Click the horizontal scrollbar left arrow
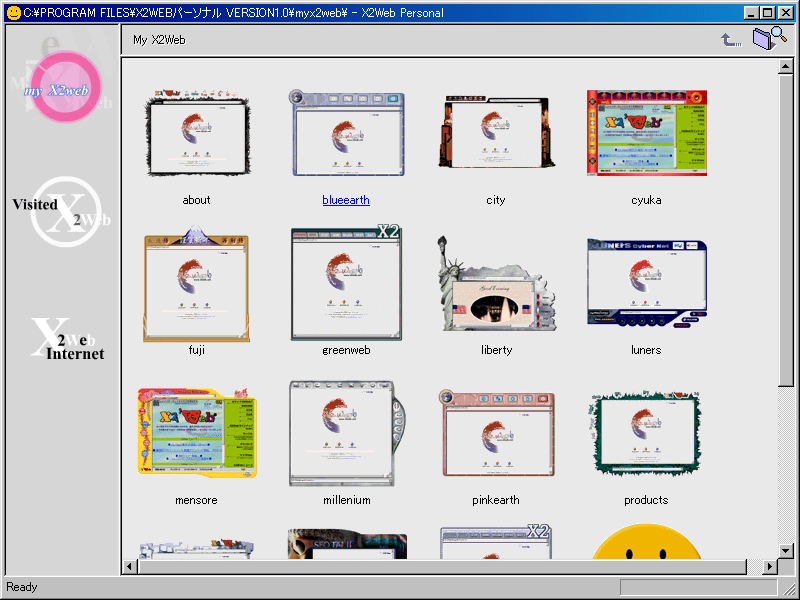The height and width of the screenshot is (600, 800). 130,566
